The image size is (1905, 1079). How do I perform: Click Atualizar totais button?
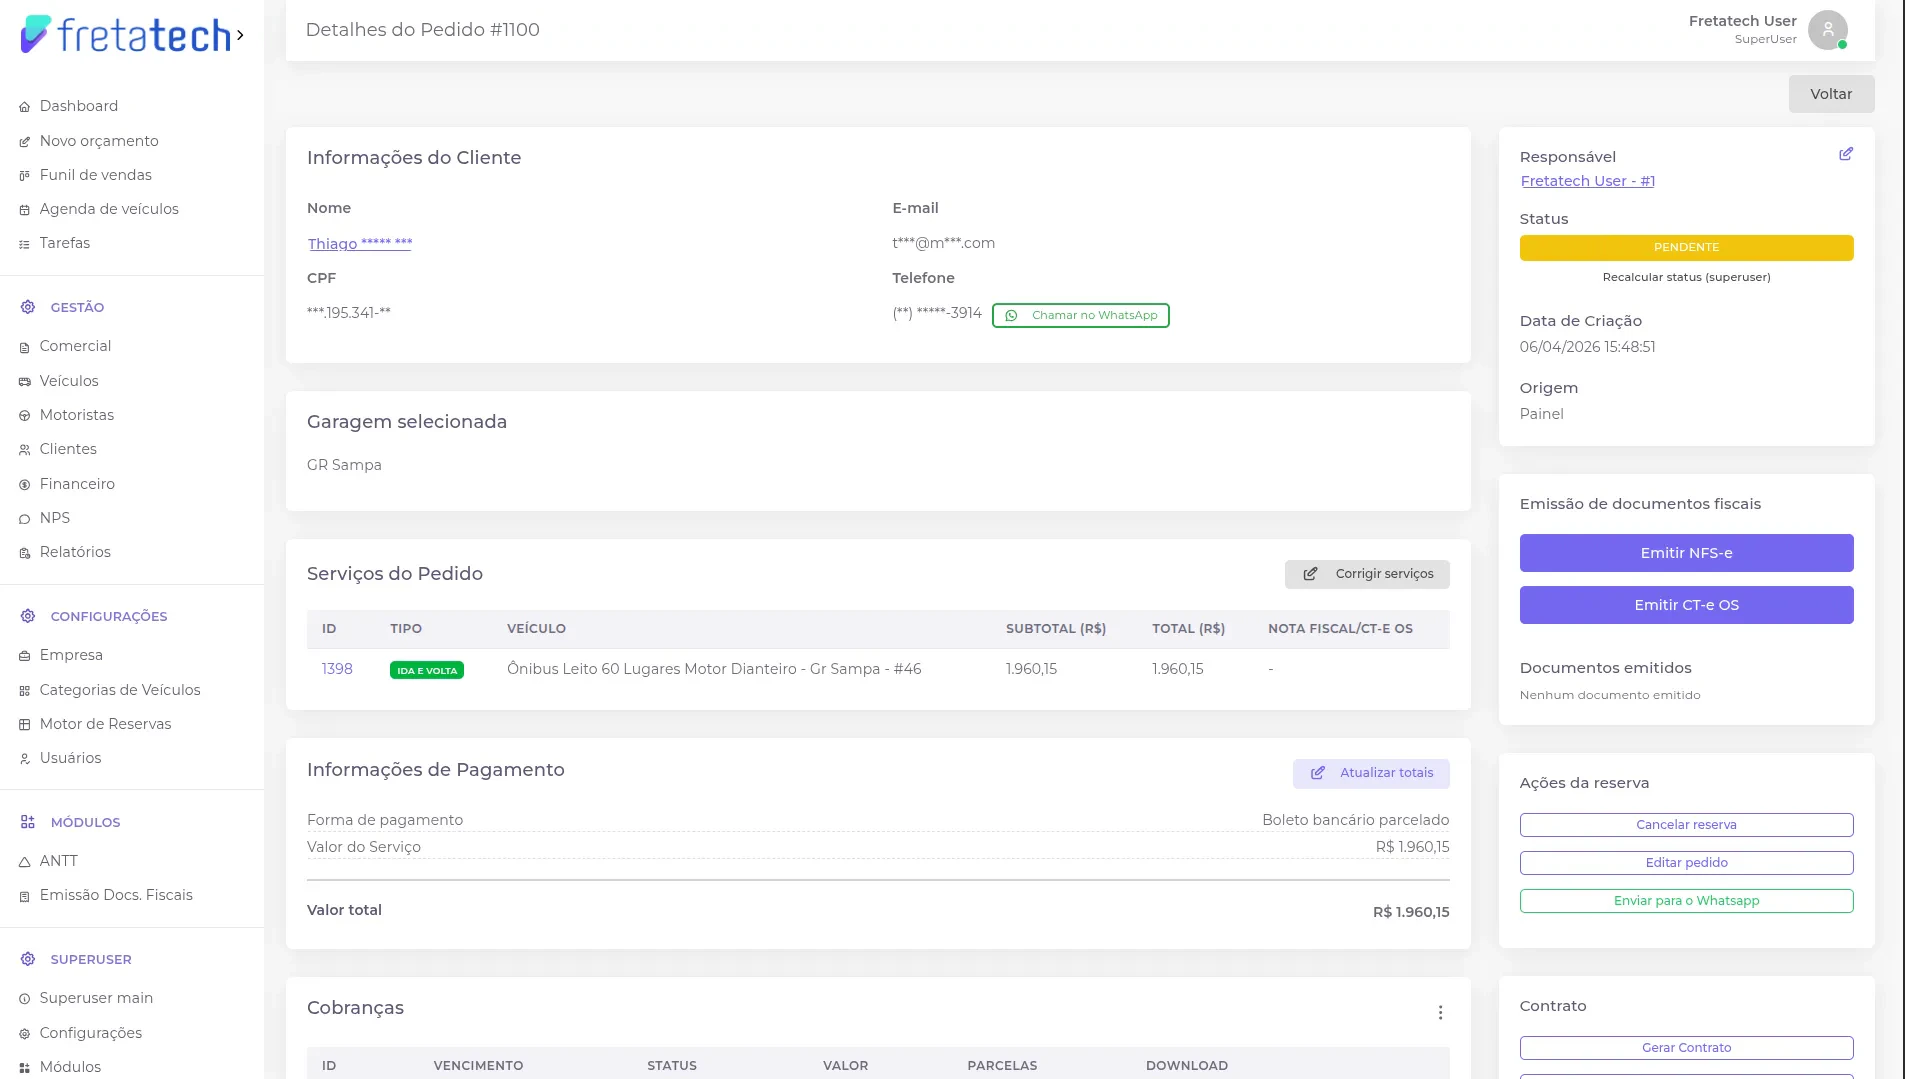(x=1371, y=773)
